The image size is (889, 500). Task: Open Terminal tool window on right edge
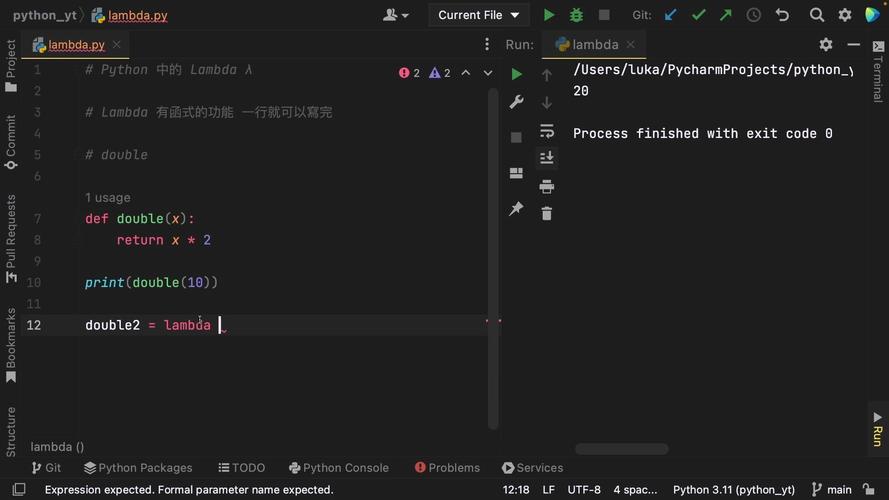878,71
